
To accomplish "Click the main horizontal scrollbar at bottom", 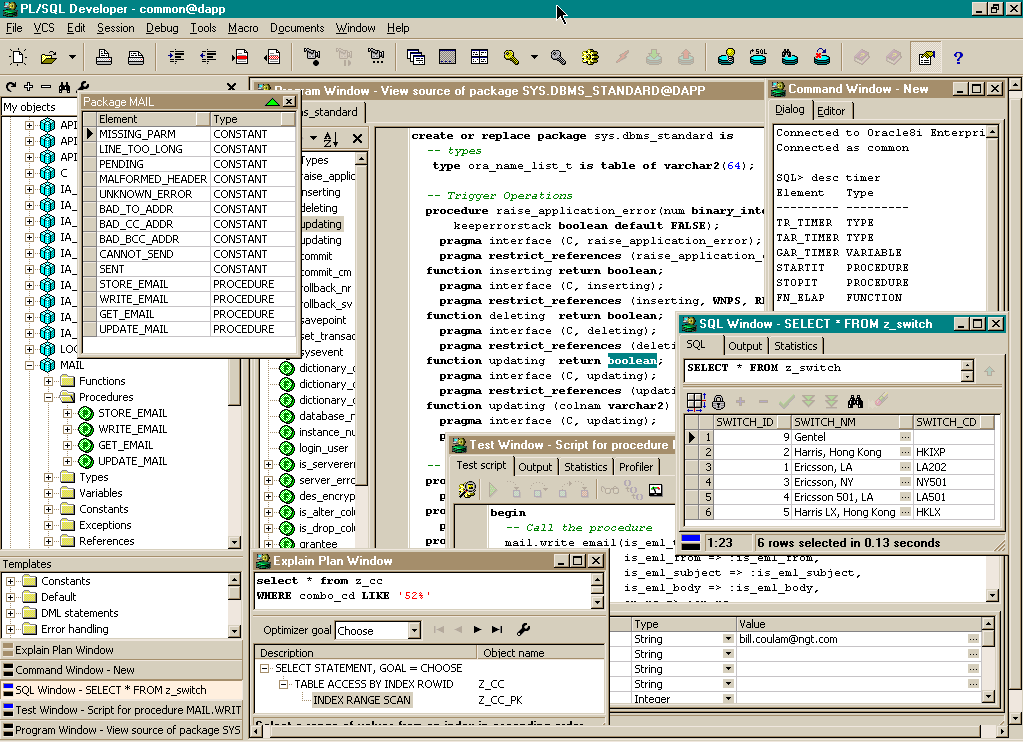I will pyautogui.click(x=626, y=732).
